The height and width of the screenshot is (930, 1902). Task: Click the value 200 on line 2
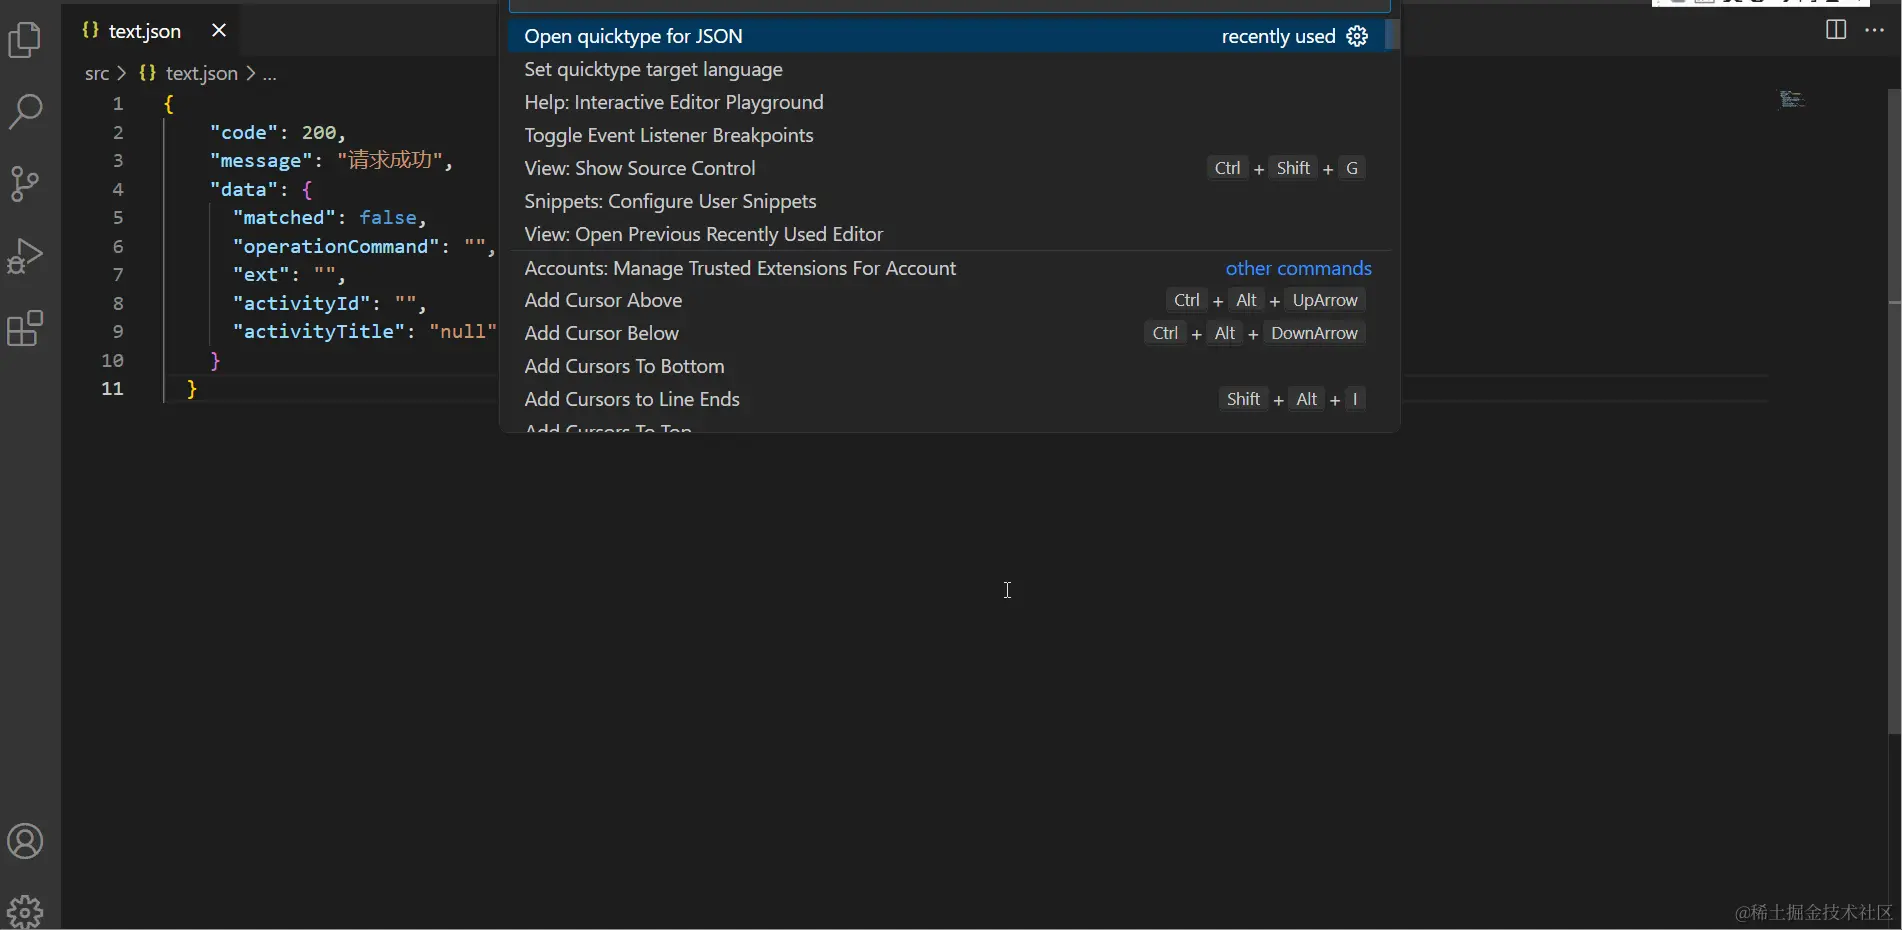[x=319, y=132]
